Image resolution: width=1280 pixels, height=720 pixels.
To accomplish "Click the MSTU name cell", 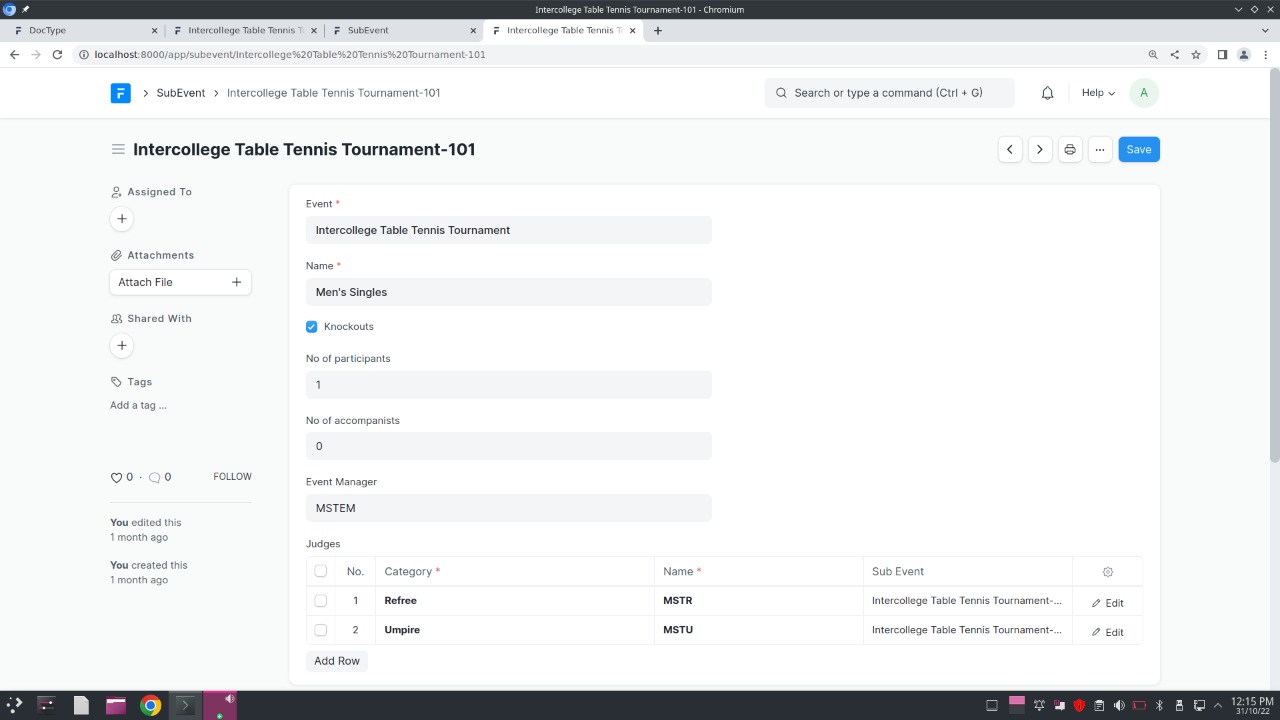I will [759, 630].
